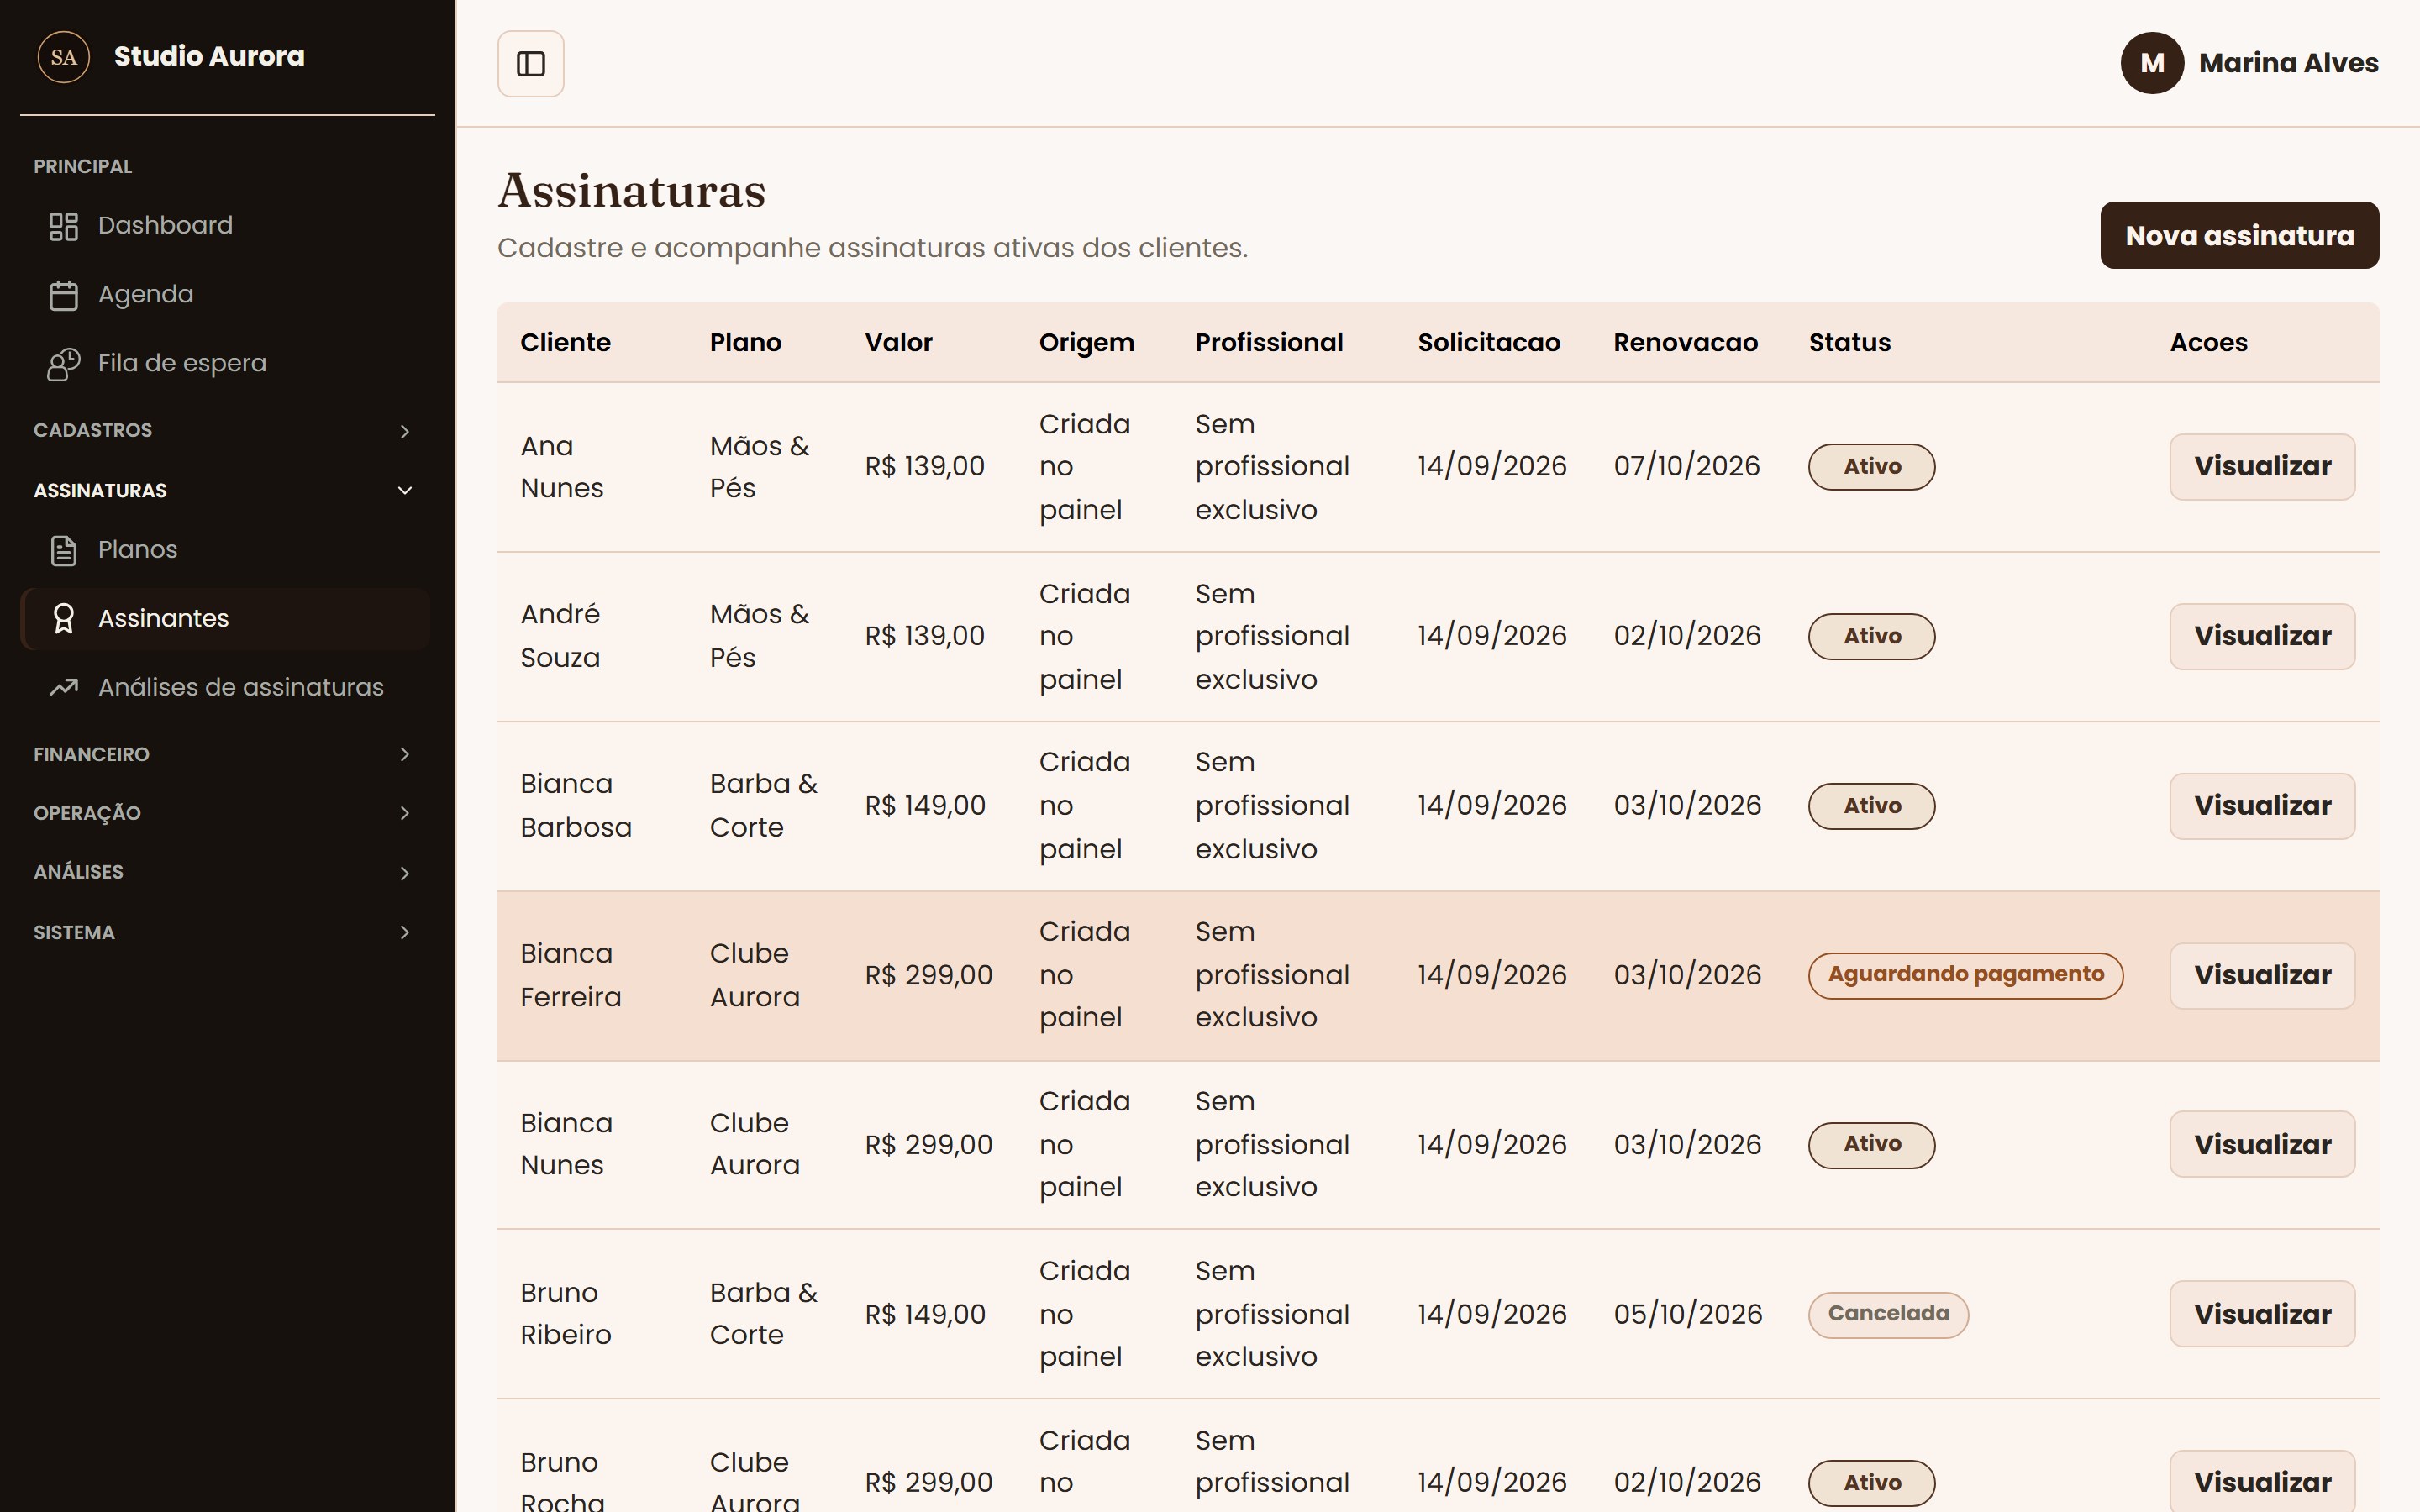Click the Cliente column header
Screen dimensions: 2420x1512
[x=565, y=342]
